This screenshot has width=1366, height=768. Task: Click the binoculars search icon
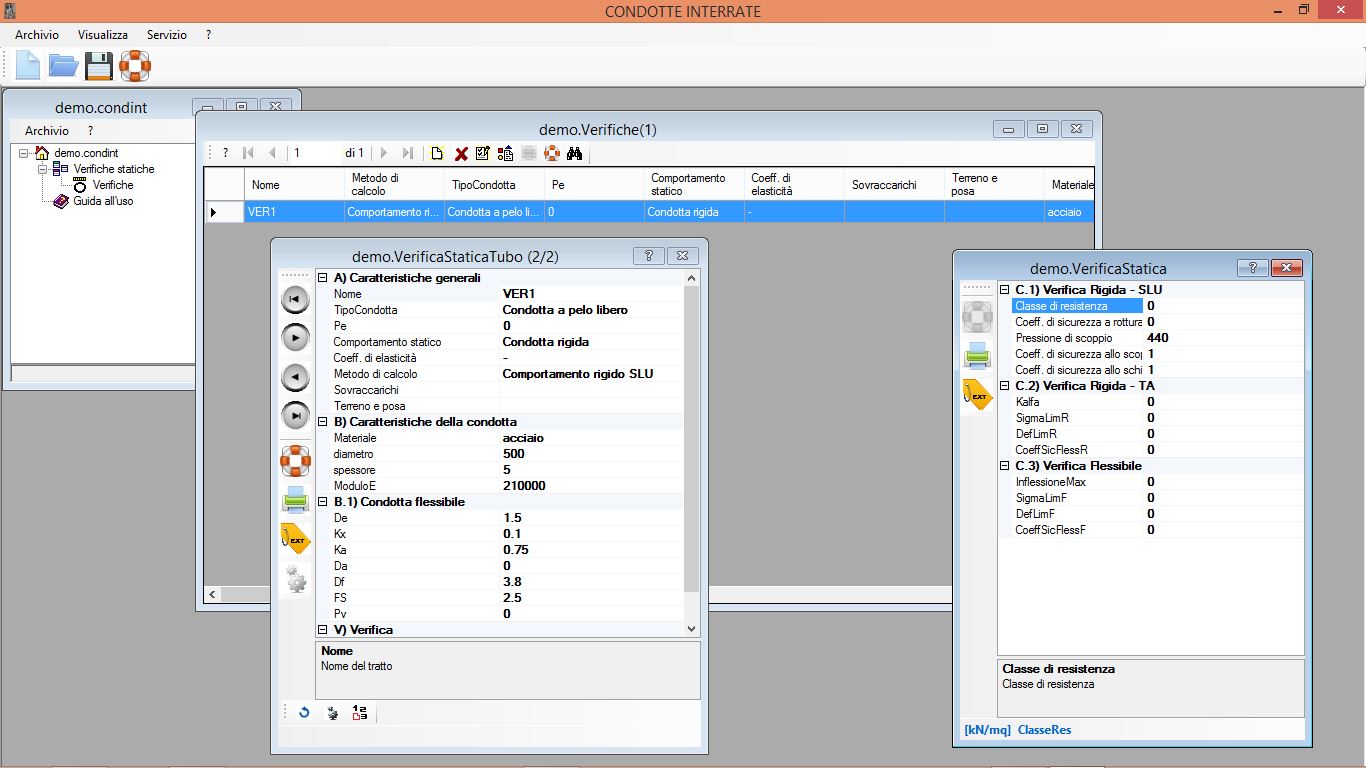(574, 153)
